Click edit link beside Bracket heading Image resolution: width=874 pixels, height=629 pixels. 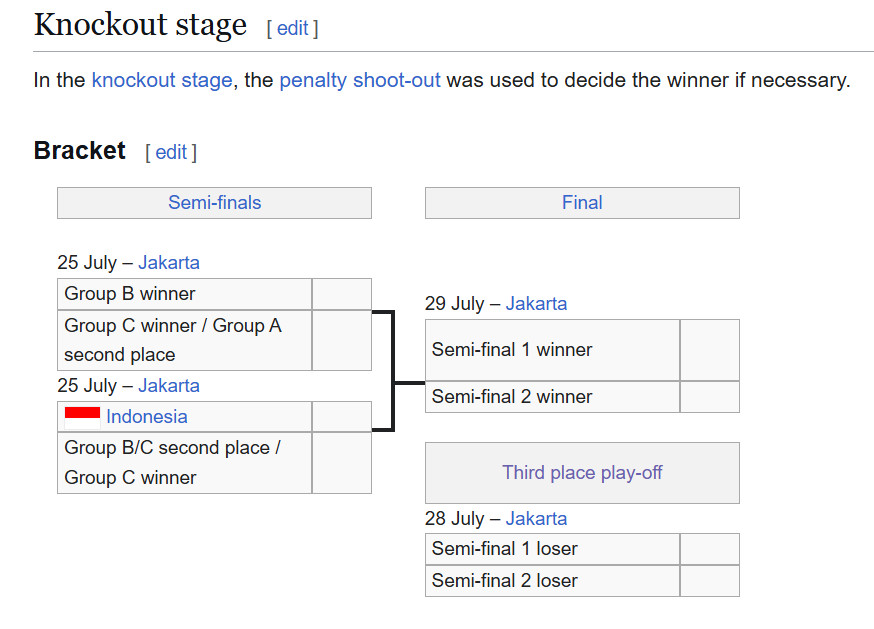coord(171,152)
